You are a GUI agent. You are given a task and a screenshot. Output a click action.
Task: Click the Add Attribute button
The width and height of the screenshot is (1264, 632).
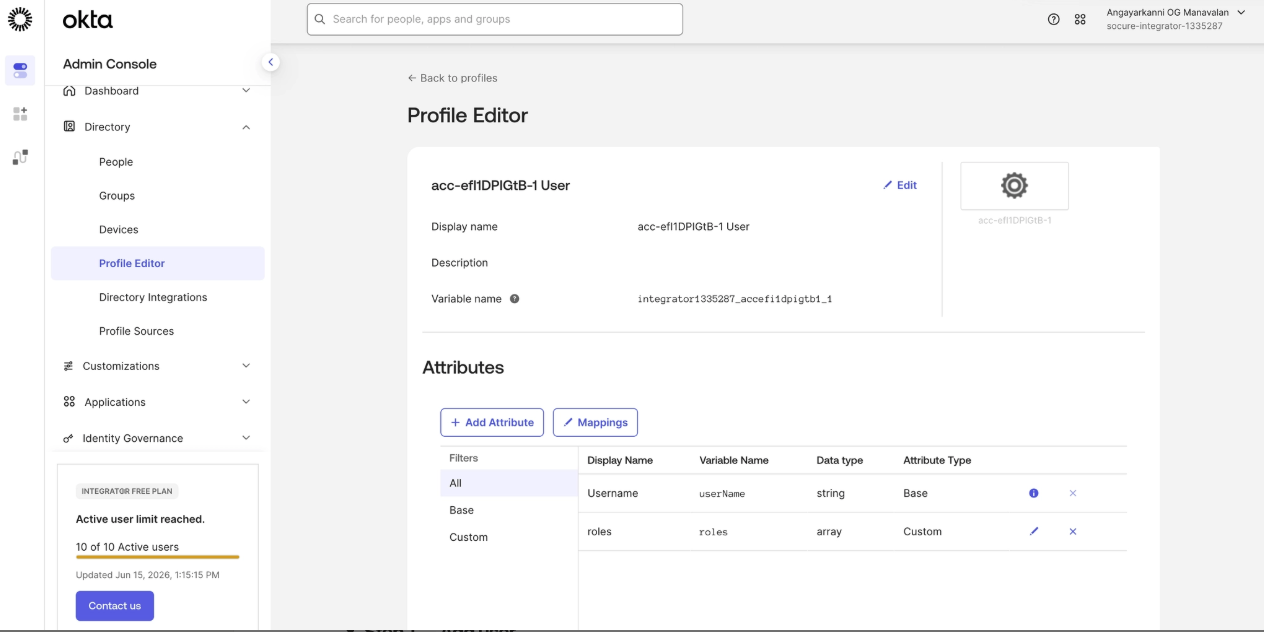pyautogui.click(x=492, y=422)
